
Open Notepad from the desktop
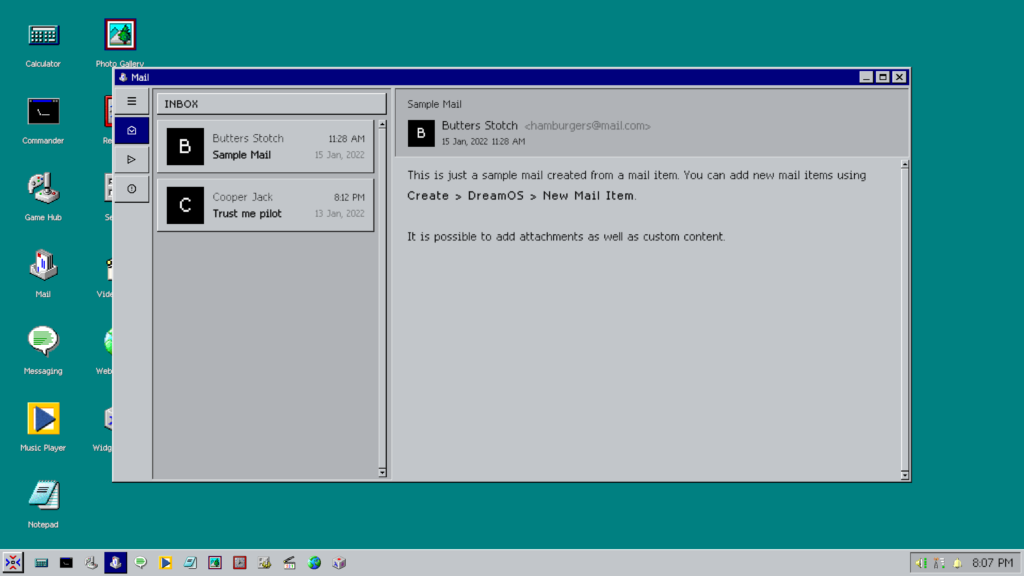coord(42,494)
